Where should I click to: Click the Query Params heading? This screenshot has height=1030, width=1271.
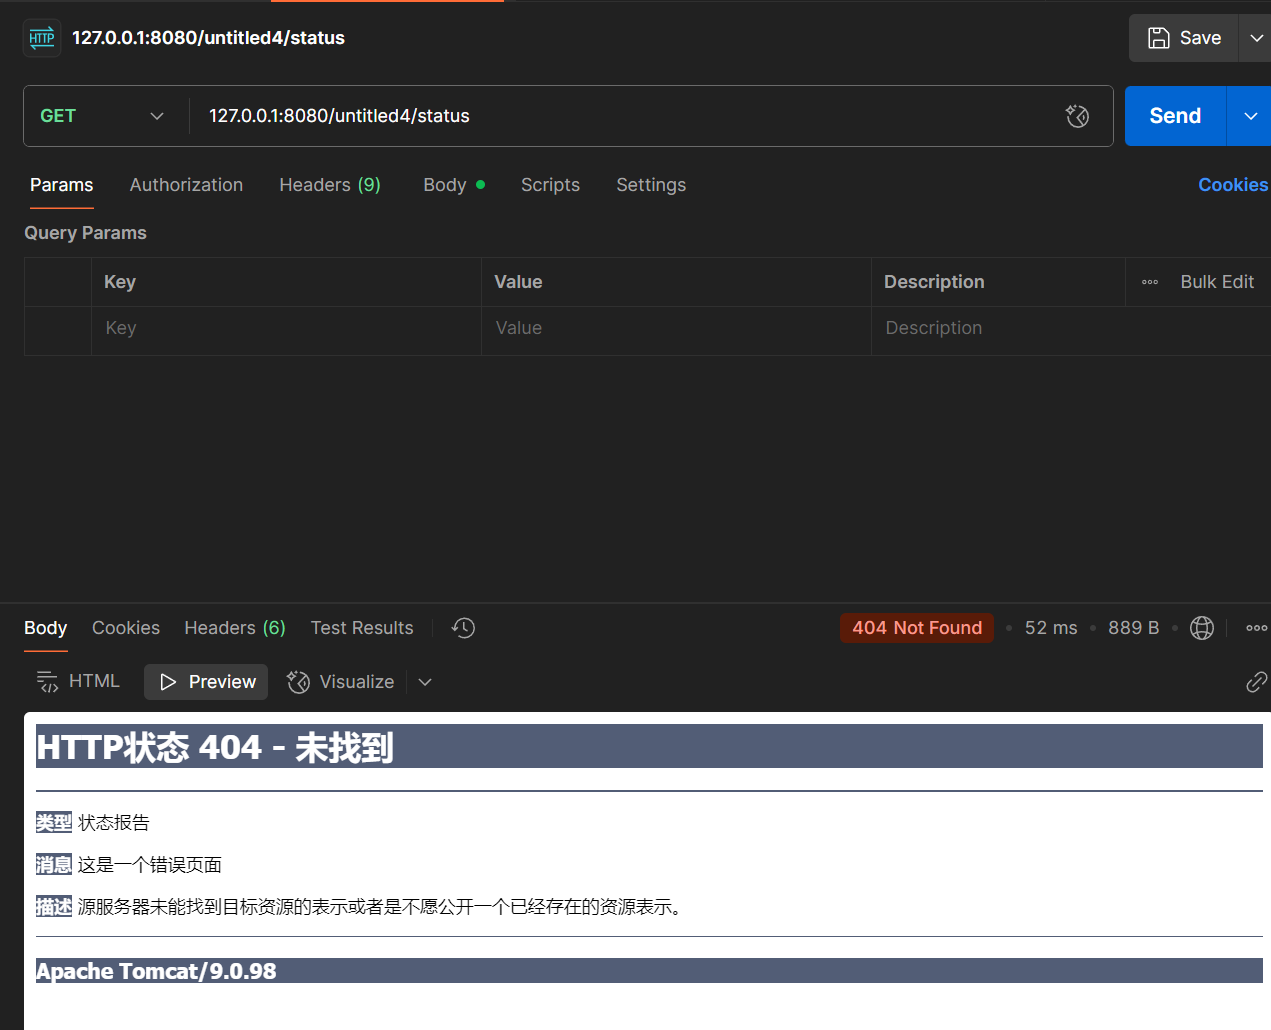click(85, 233)
